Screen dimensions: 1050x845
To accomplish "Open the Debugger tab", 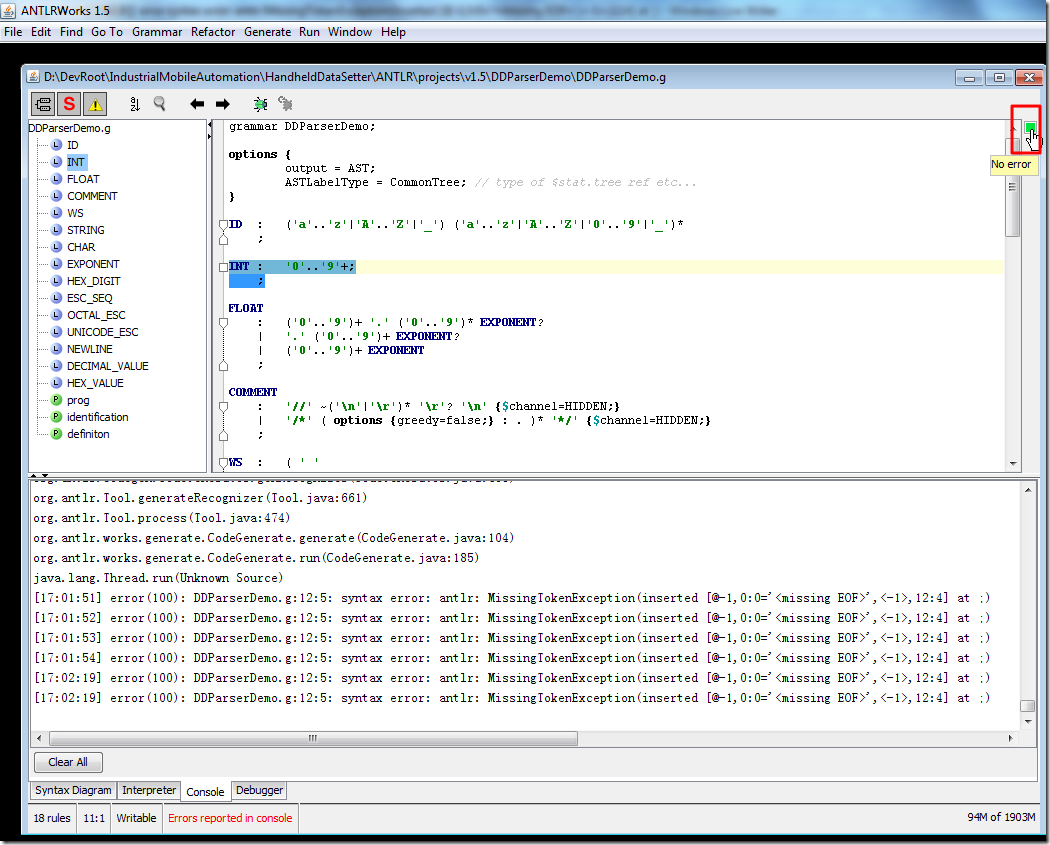I will click(x=259, y=790).
